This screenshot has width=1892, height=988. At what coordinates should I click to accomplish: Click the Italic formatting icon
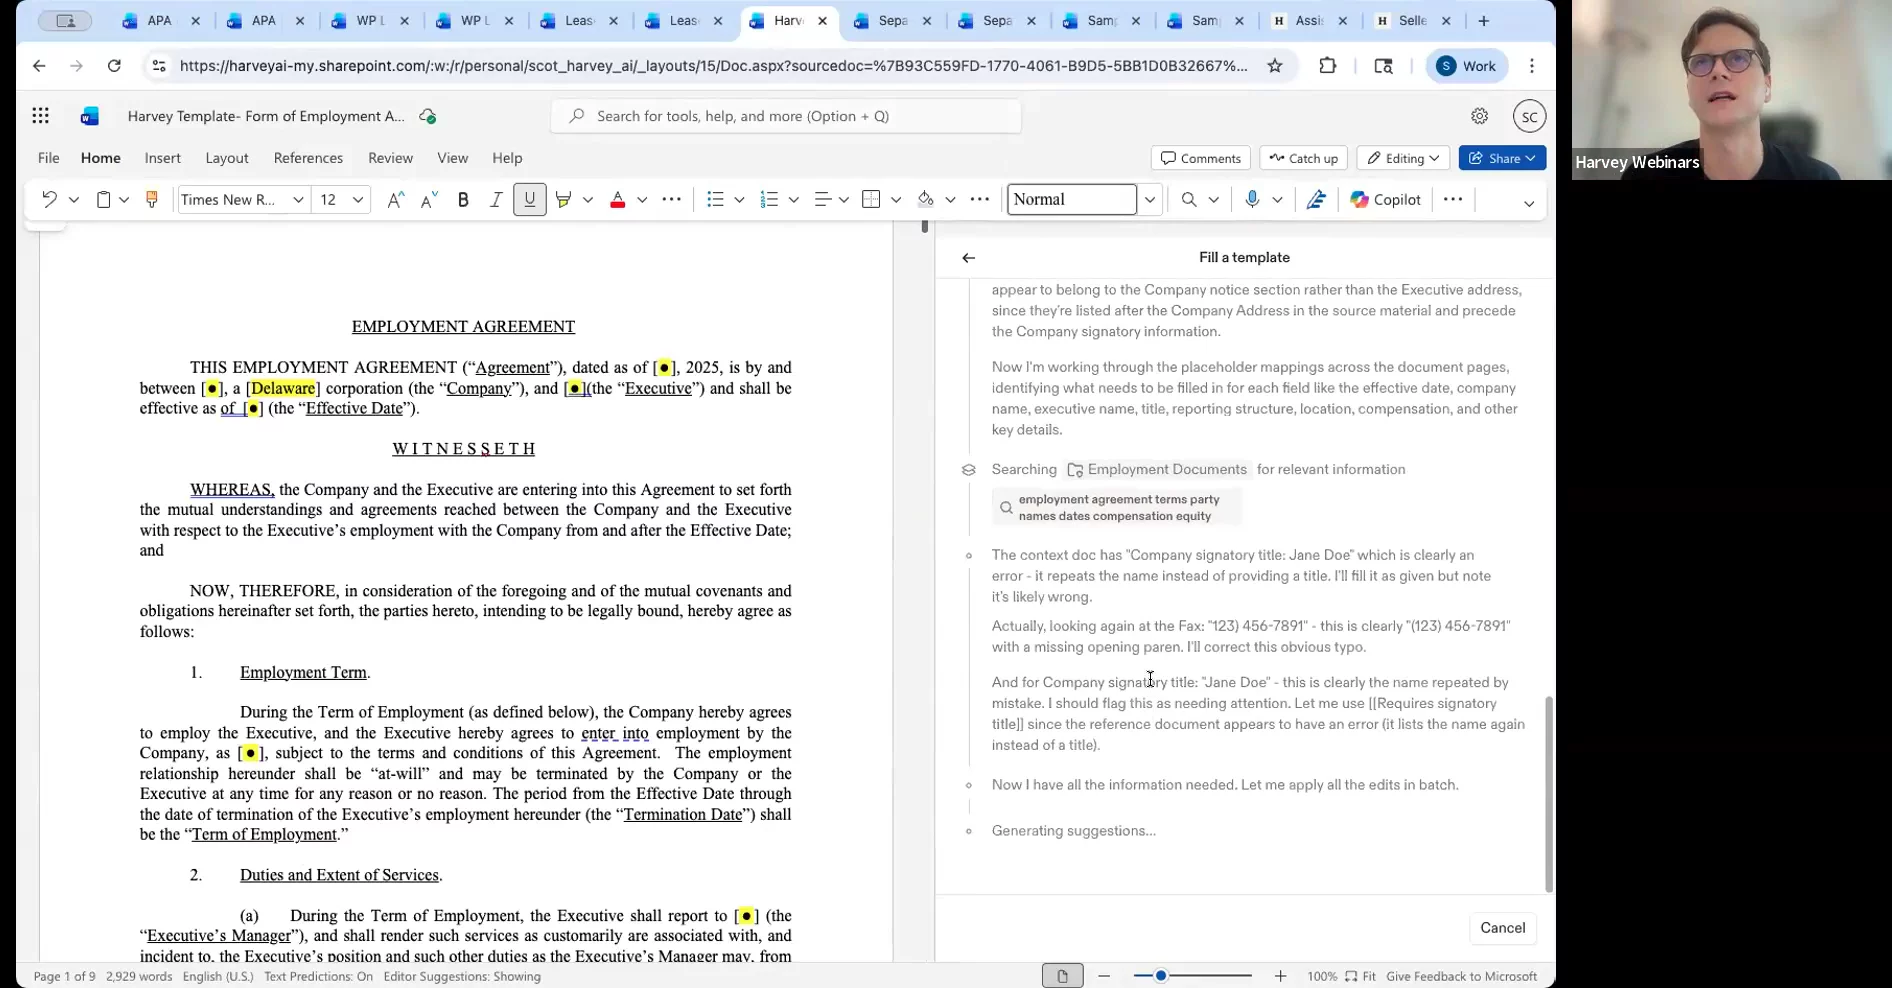tap(496, 200)
